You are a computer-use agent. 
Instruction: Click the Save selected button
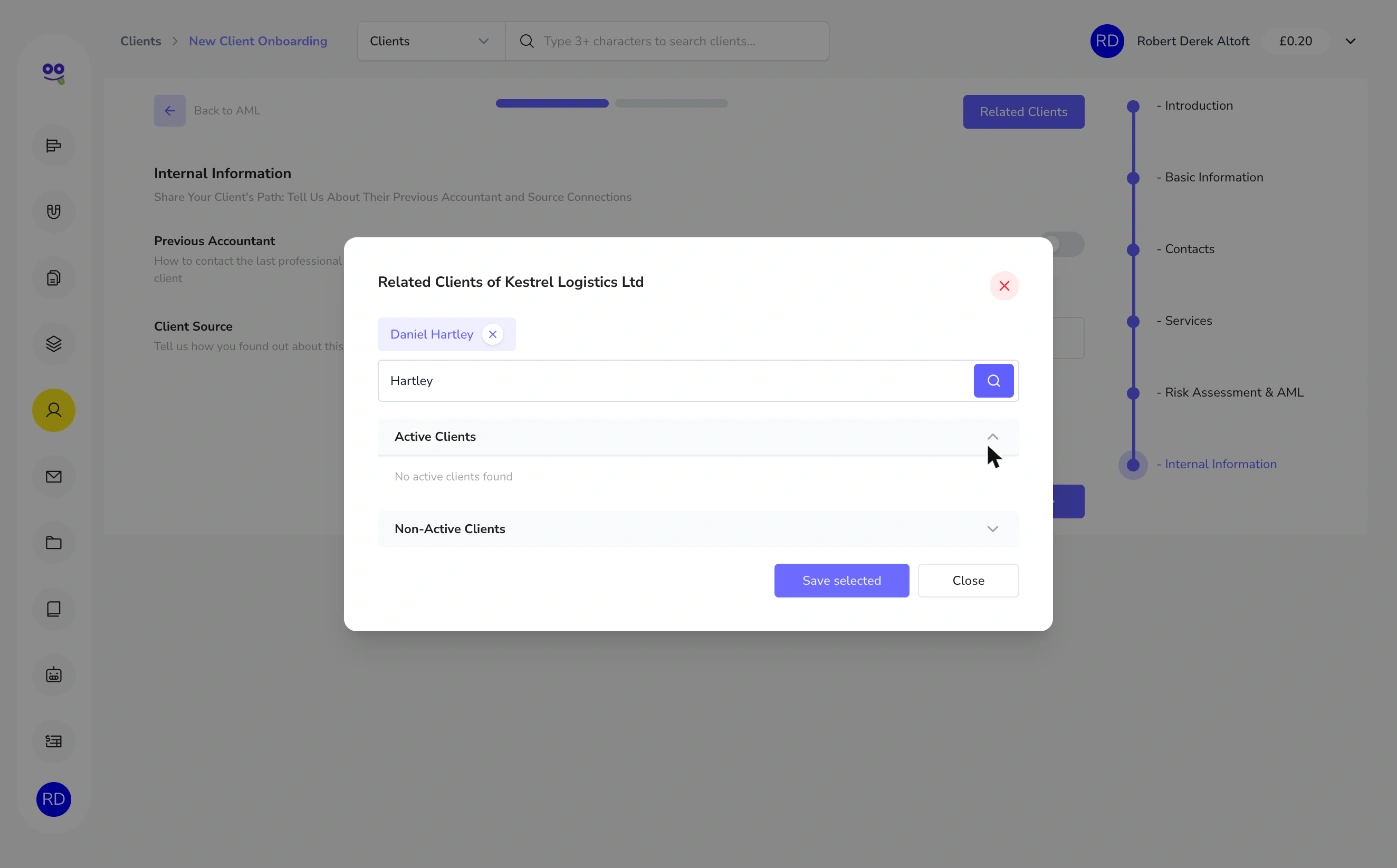tap(842, 581)
